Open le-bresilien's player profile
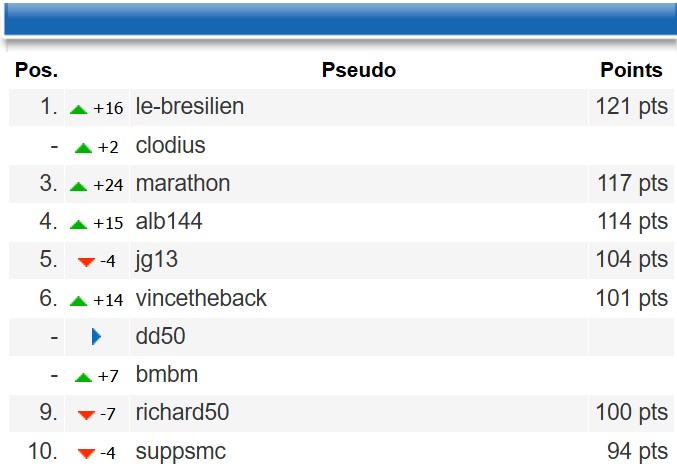The height and width of the screenshot is (467, 677). pos(189,107)
